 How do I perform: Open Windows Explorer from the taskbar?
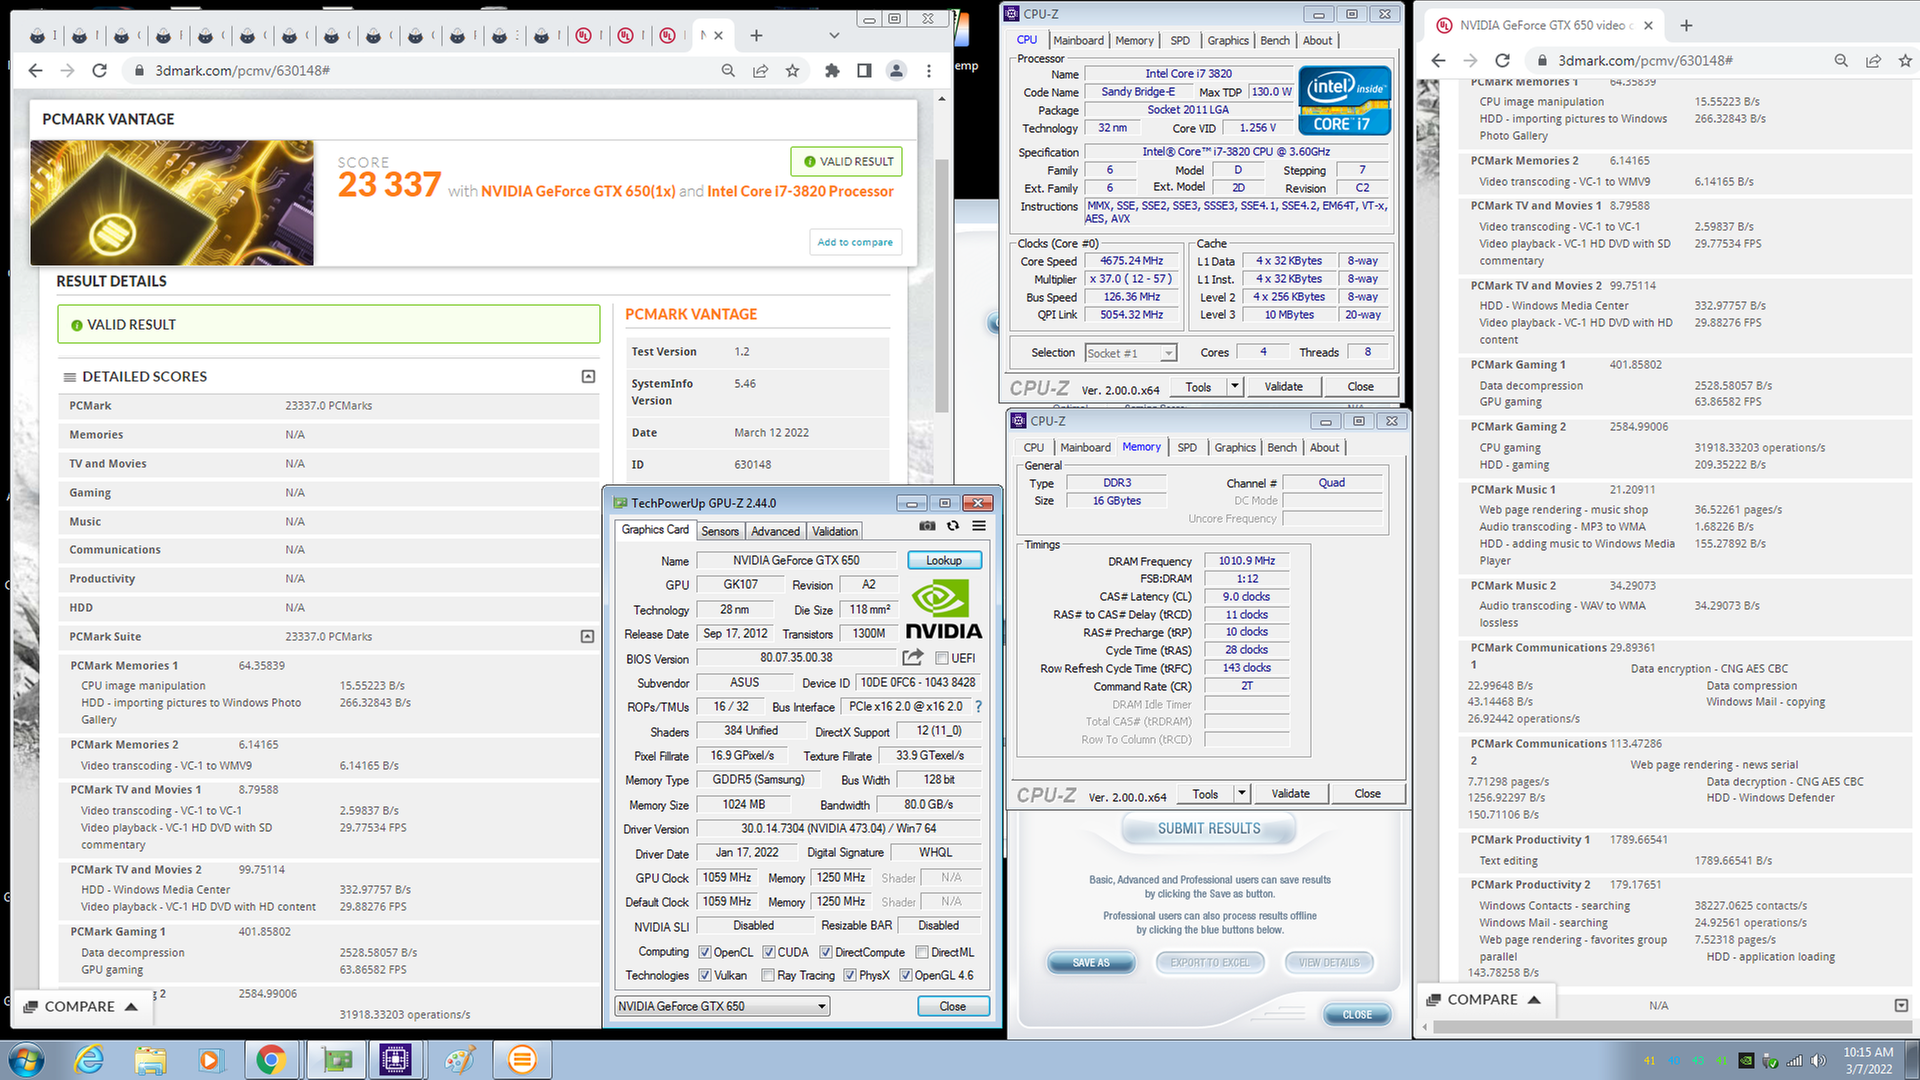150,1059
